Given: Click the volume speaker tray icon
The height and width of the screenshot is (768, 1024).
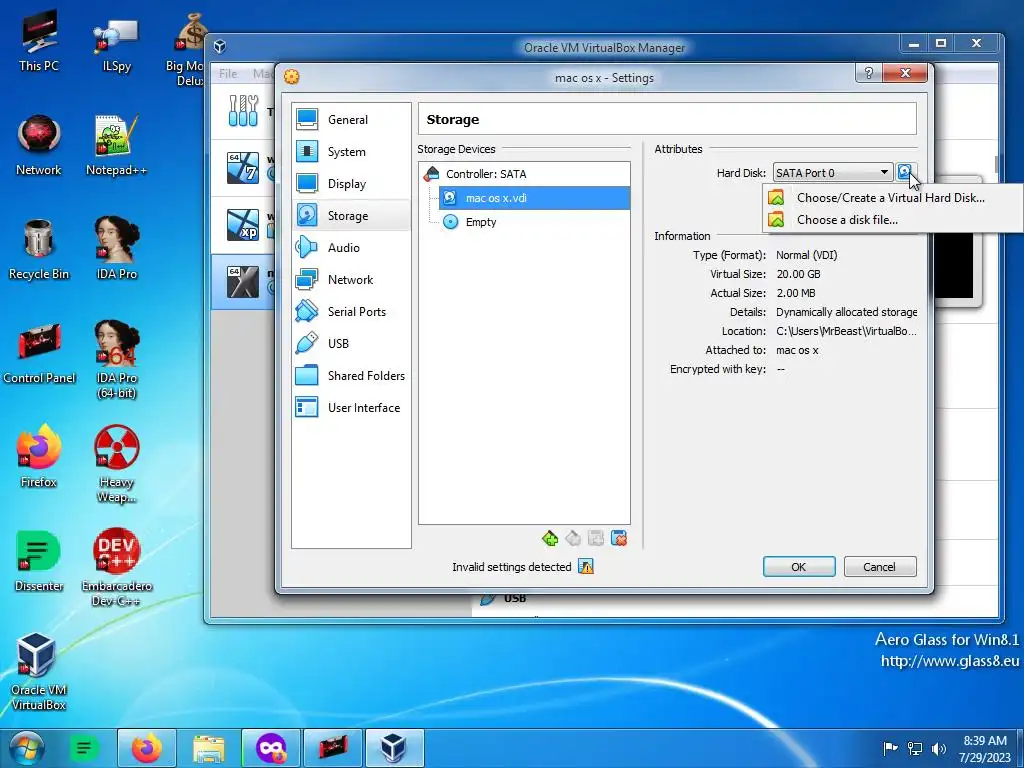Looking at the screenshot, I should pos(938,748).
